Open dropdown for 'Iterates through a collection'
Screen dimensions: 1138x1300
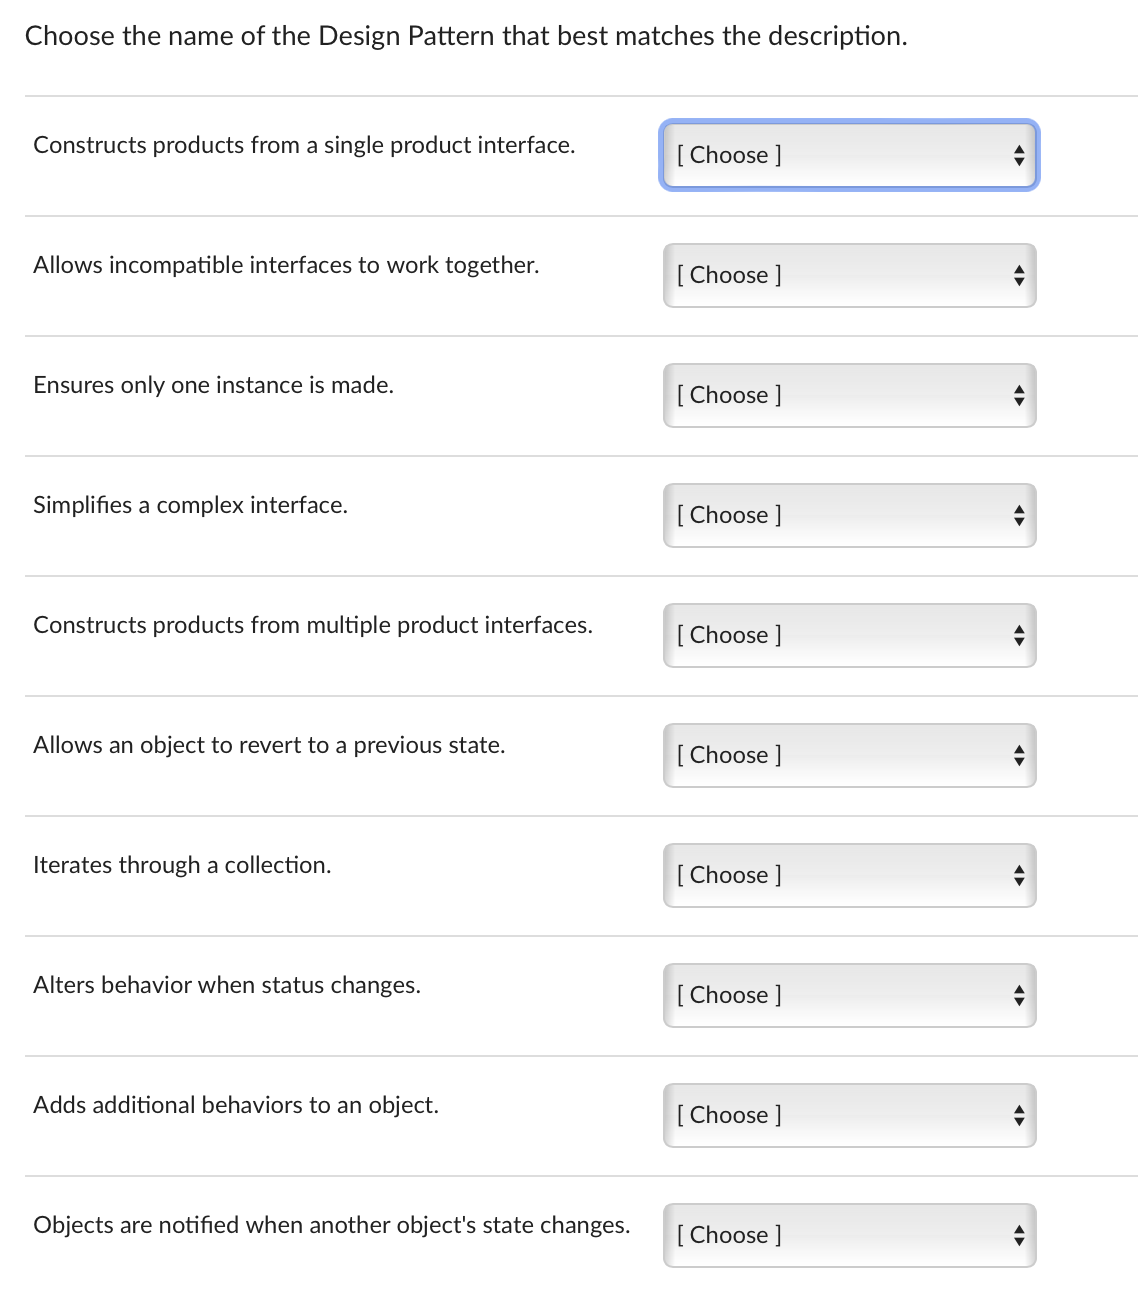pyautogui.click(x=848, y=875)
